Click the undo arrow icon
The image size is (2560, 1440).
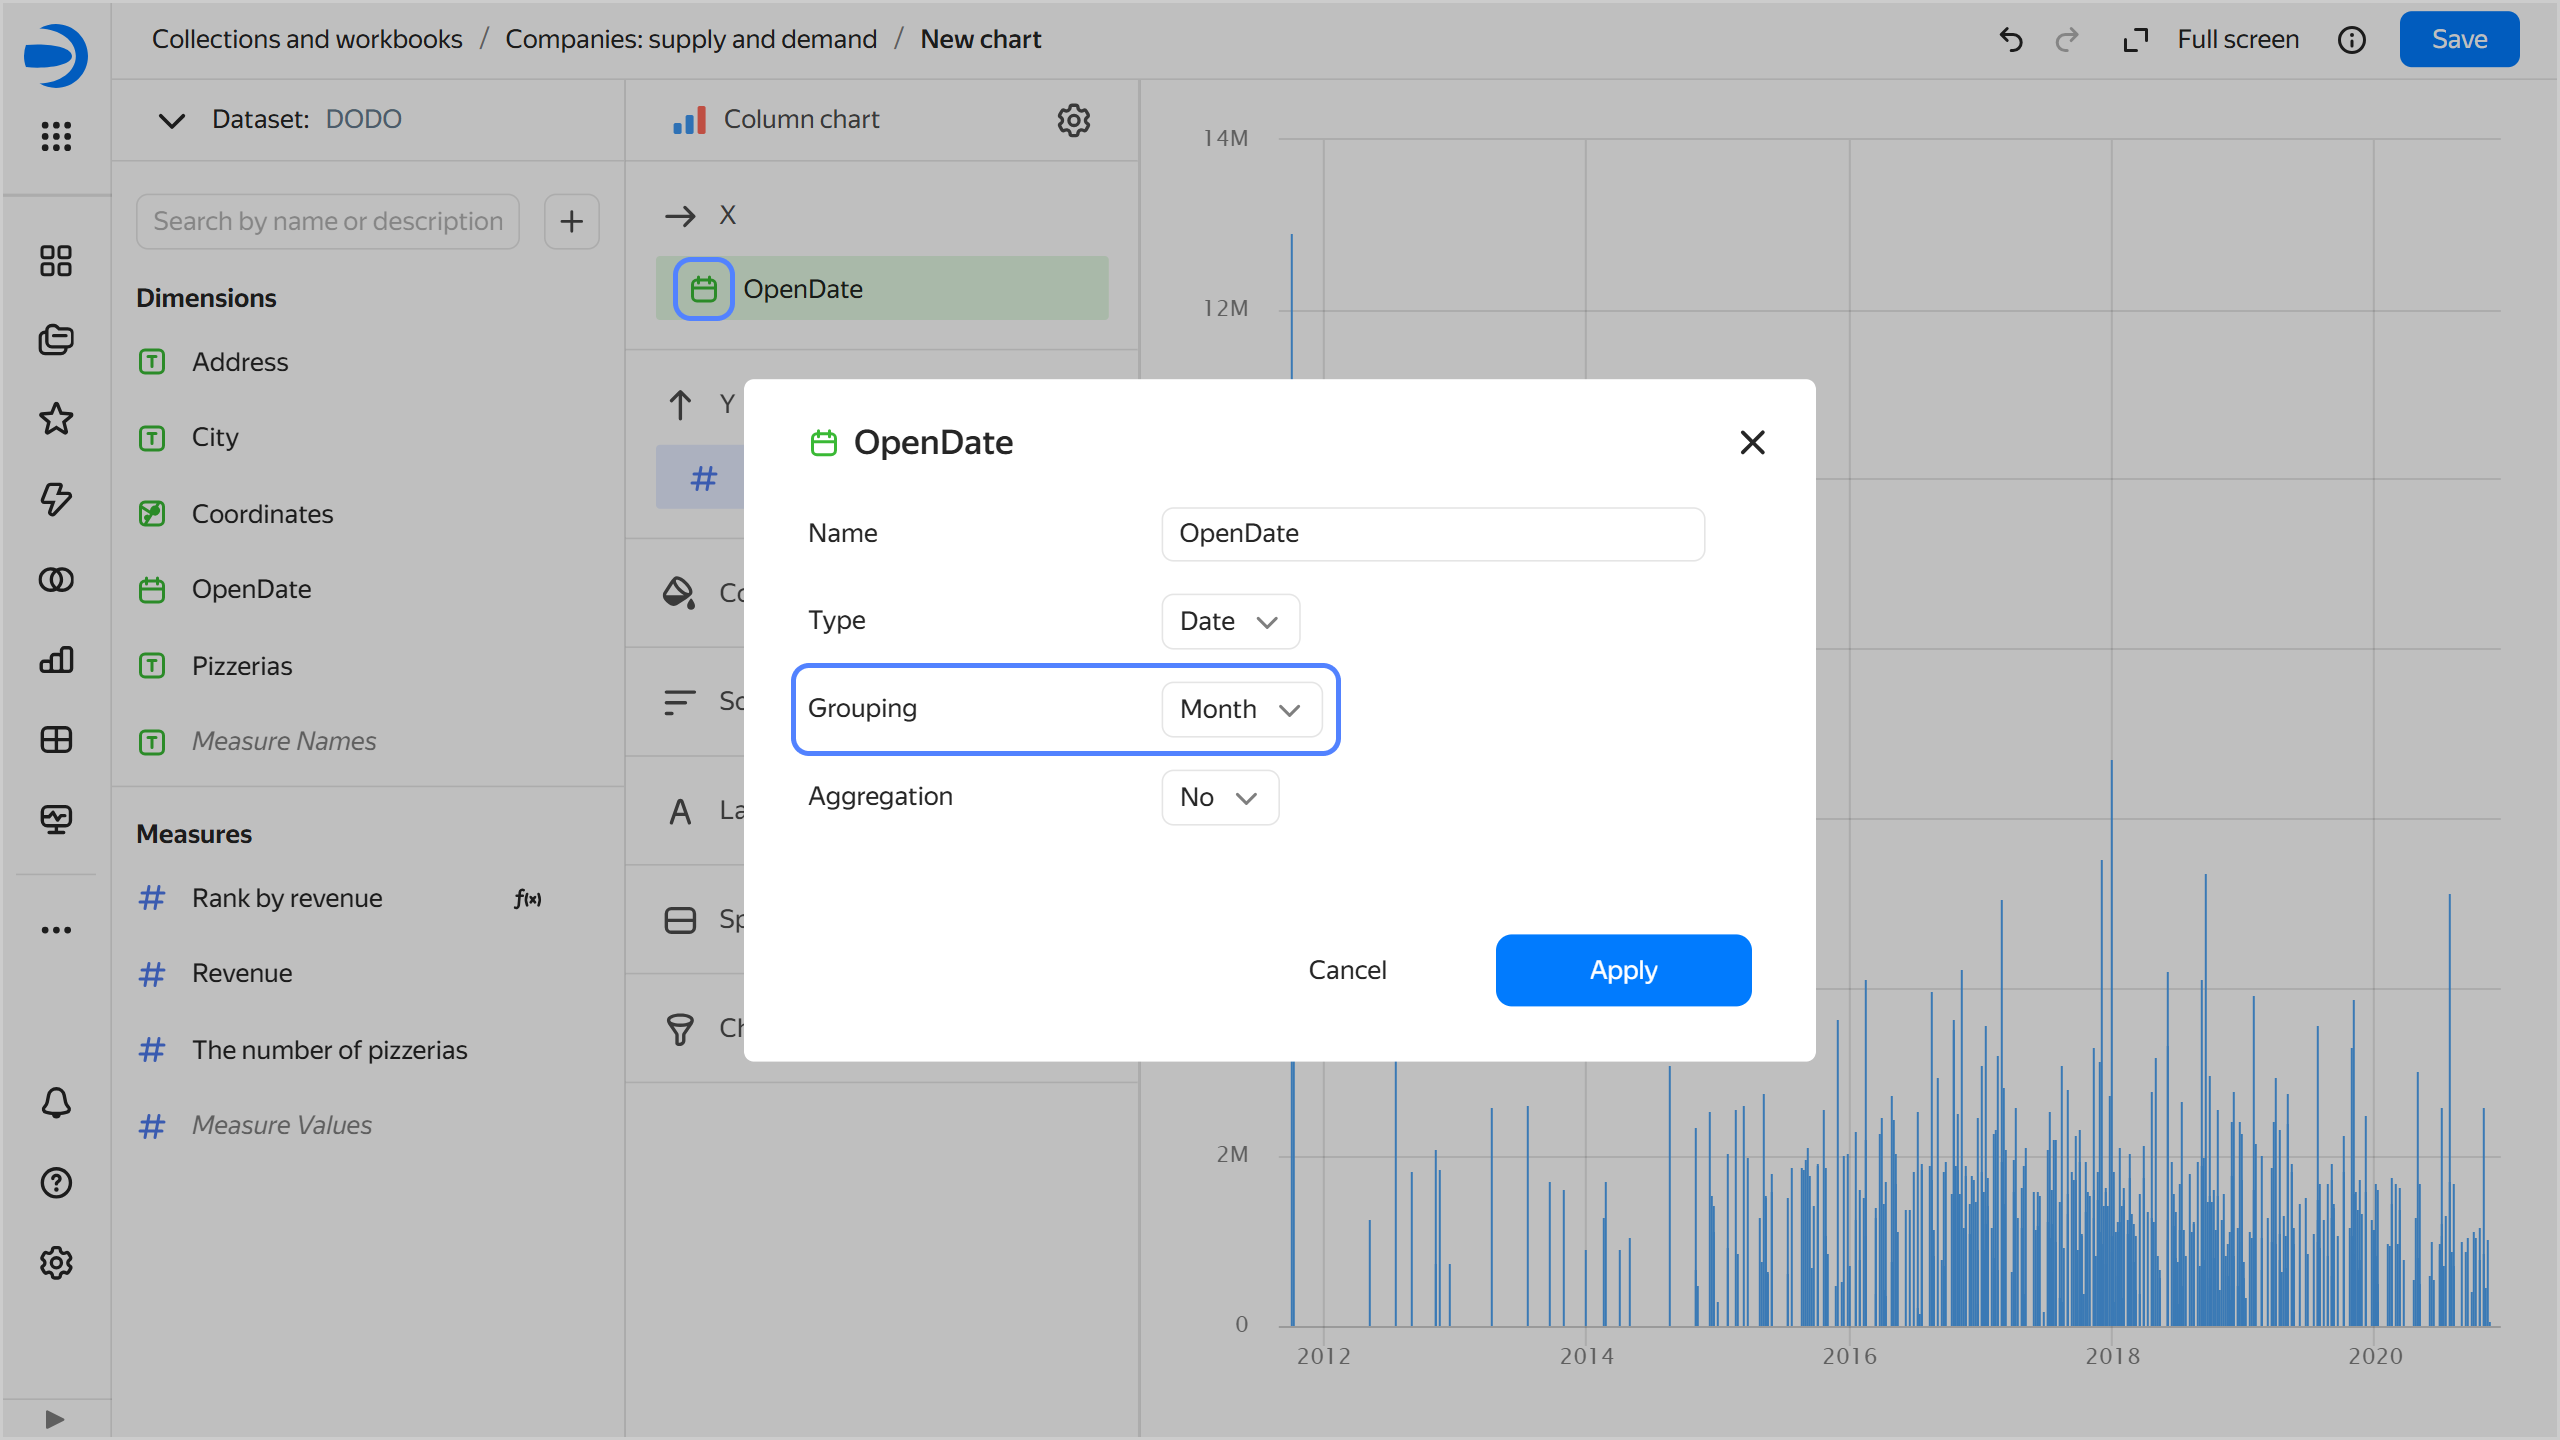pyautogui.click(x=2010, y=40)
